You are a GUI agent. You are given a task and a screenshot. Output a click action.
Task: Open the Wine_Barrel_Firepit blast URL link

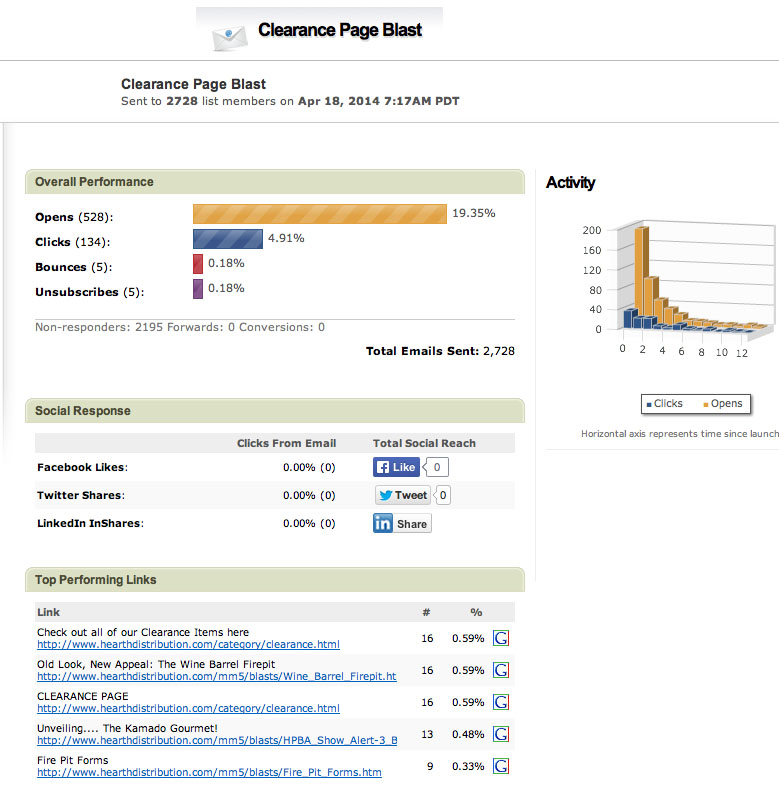(x=216, y=677)
